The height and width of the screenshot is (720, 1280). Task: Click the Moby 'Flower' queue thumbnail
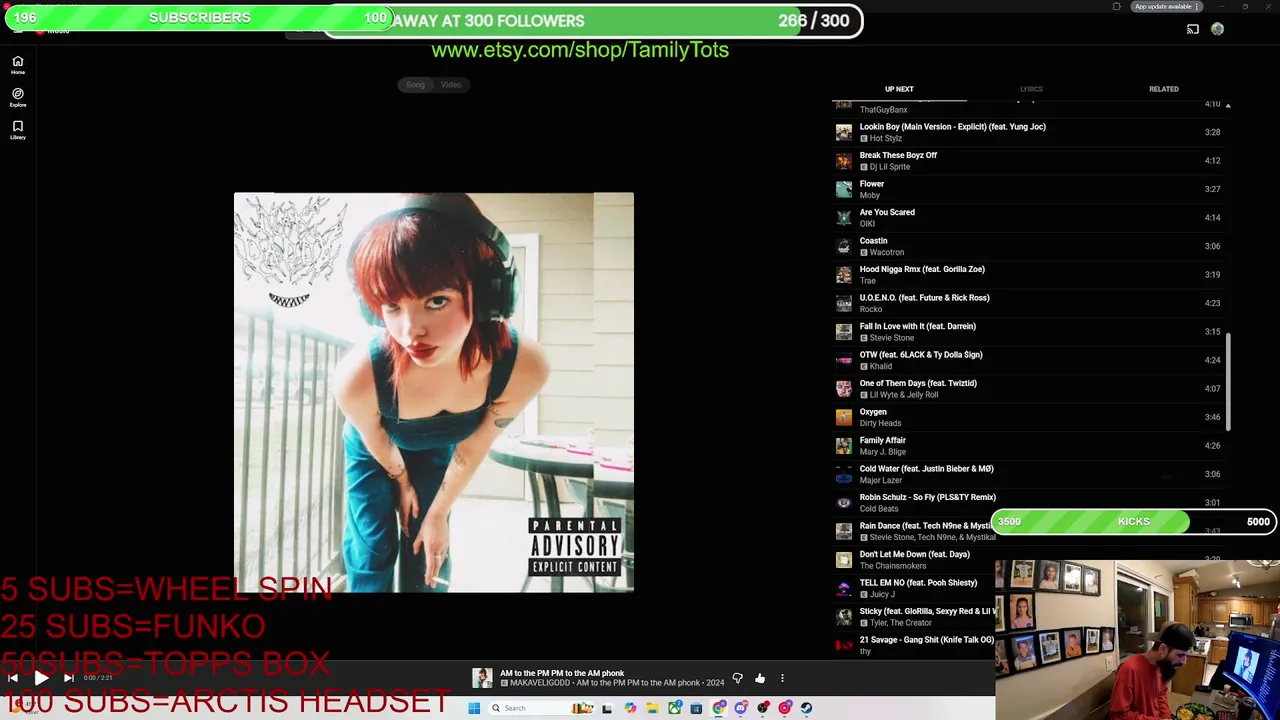tap(844, 189)
